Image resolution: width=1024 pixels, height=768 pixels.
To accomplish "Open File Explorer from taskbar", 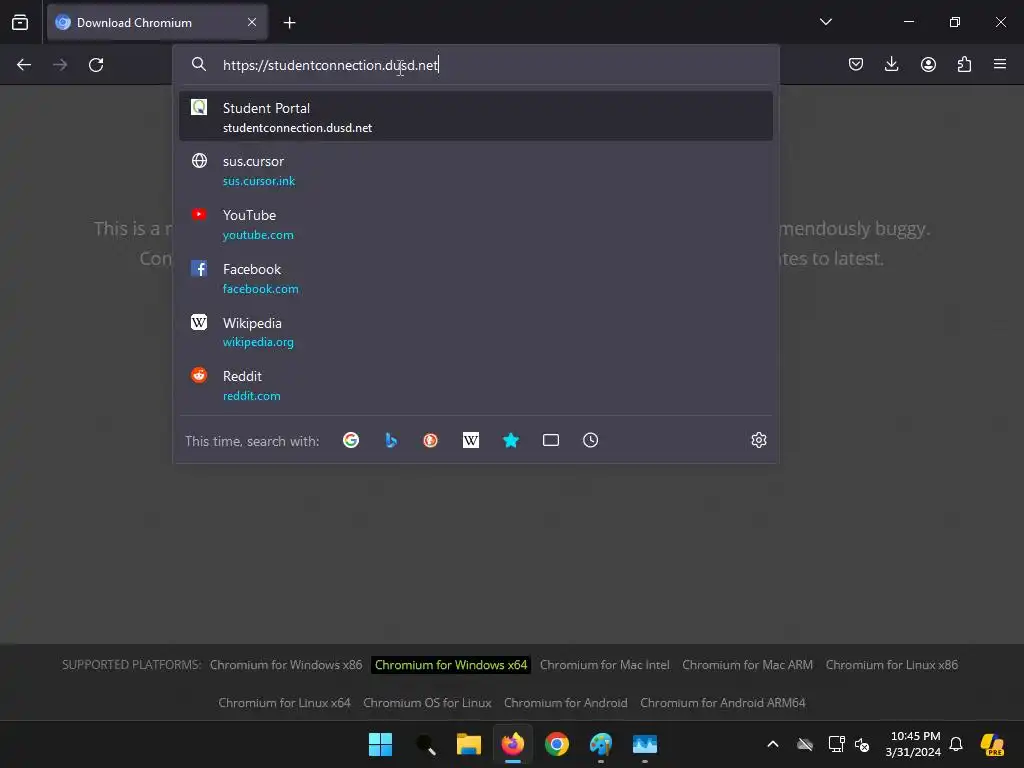I will click(469, 744).
